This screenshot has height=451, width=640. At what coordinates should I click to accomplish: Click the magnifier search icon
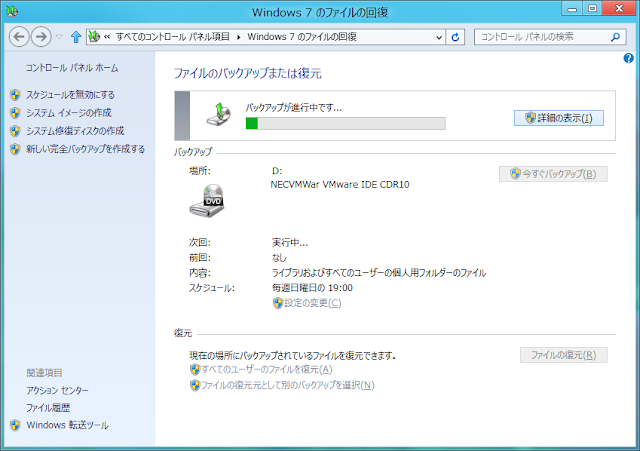(615, 37)
